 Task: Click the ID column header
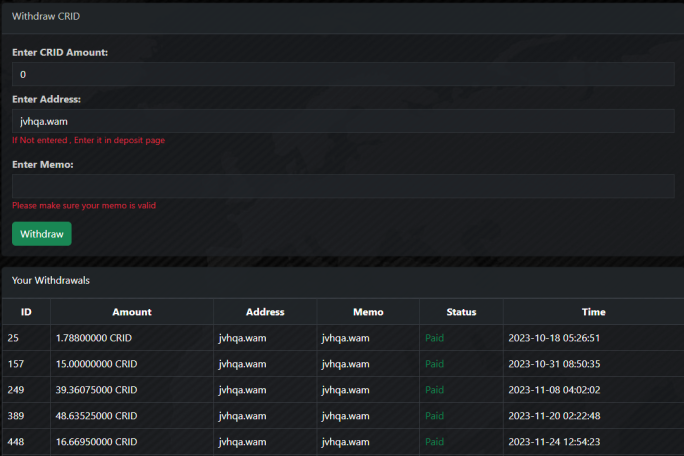(x=26, y=312)
